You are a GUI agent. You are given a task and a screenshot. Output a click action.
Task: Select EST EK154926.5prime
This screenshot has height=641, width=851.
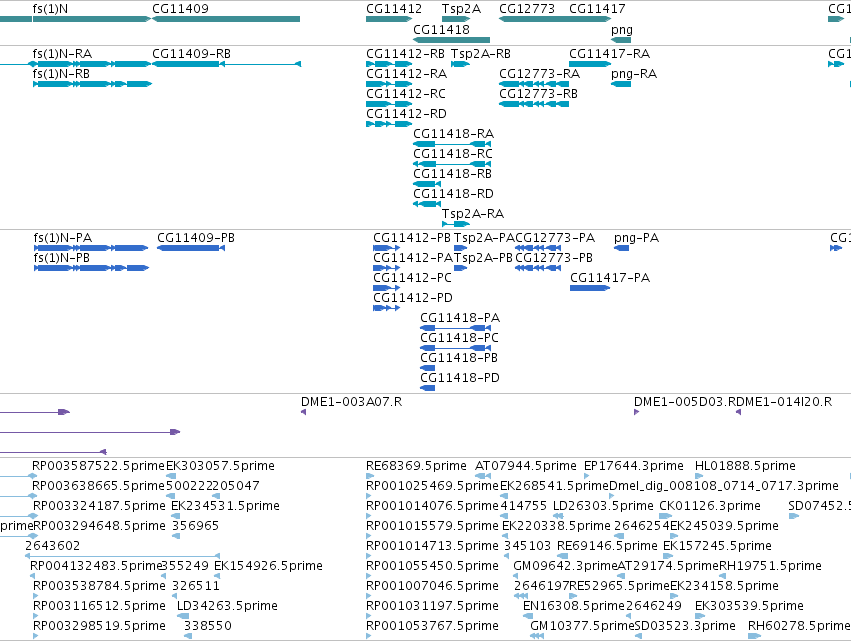pos(269,566)
